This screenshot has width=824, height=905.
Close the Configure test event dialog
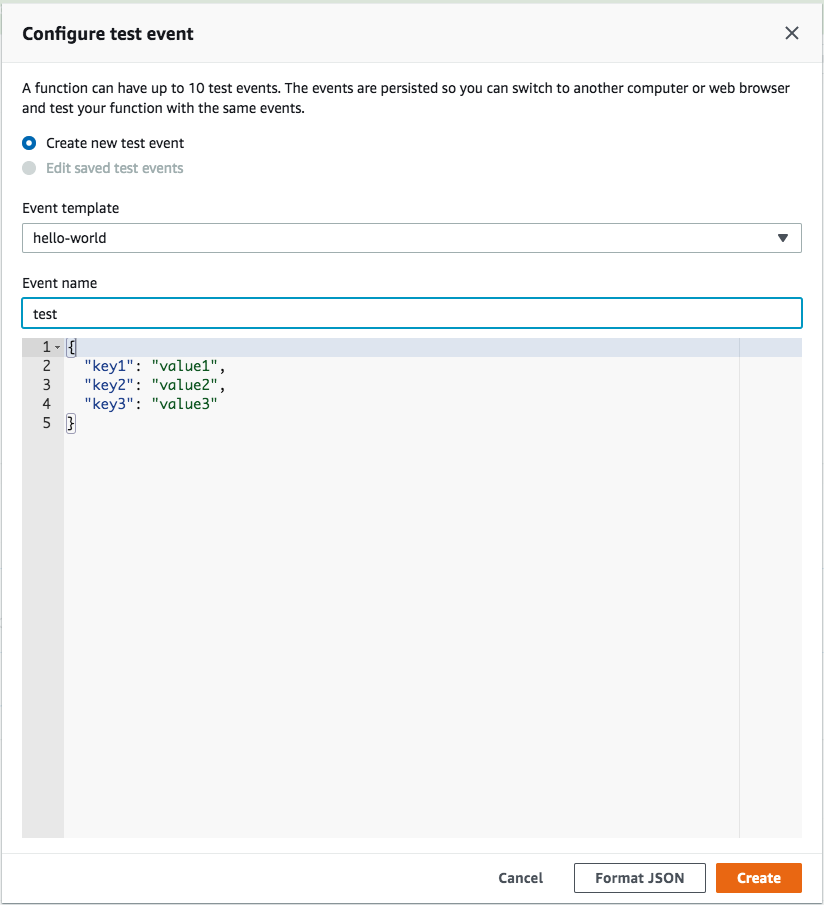pyautogui.click(x=792, y=33)
